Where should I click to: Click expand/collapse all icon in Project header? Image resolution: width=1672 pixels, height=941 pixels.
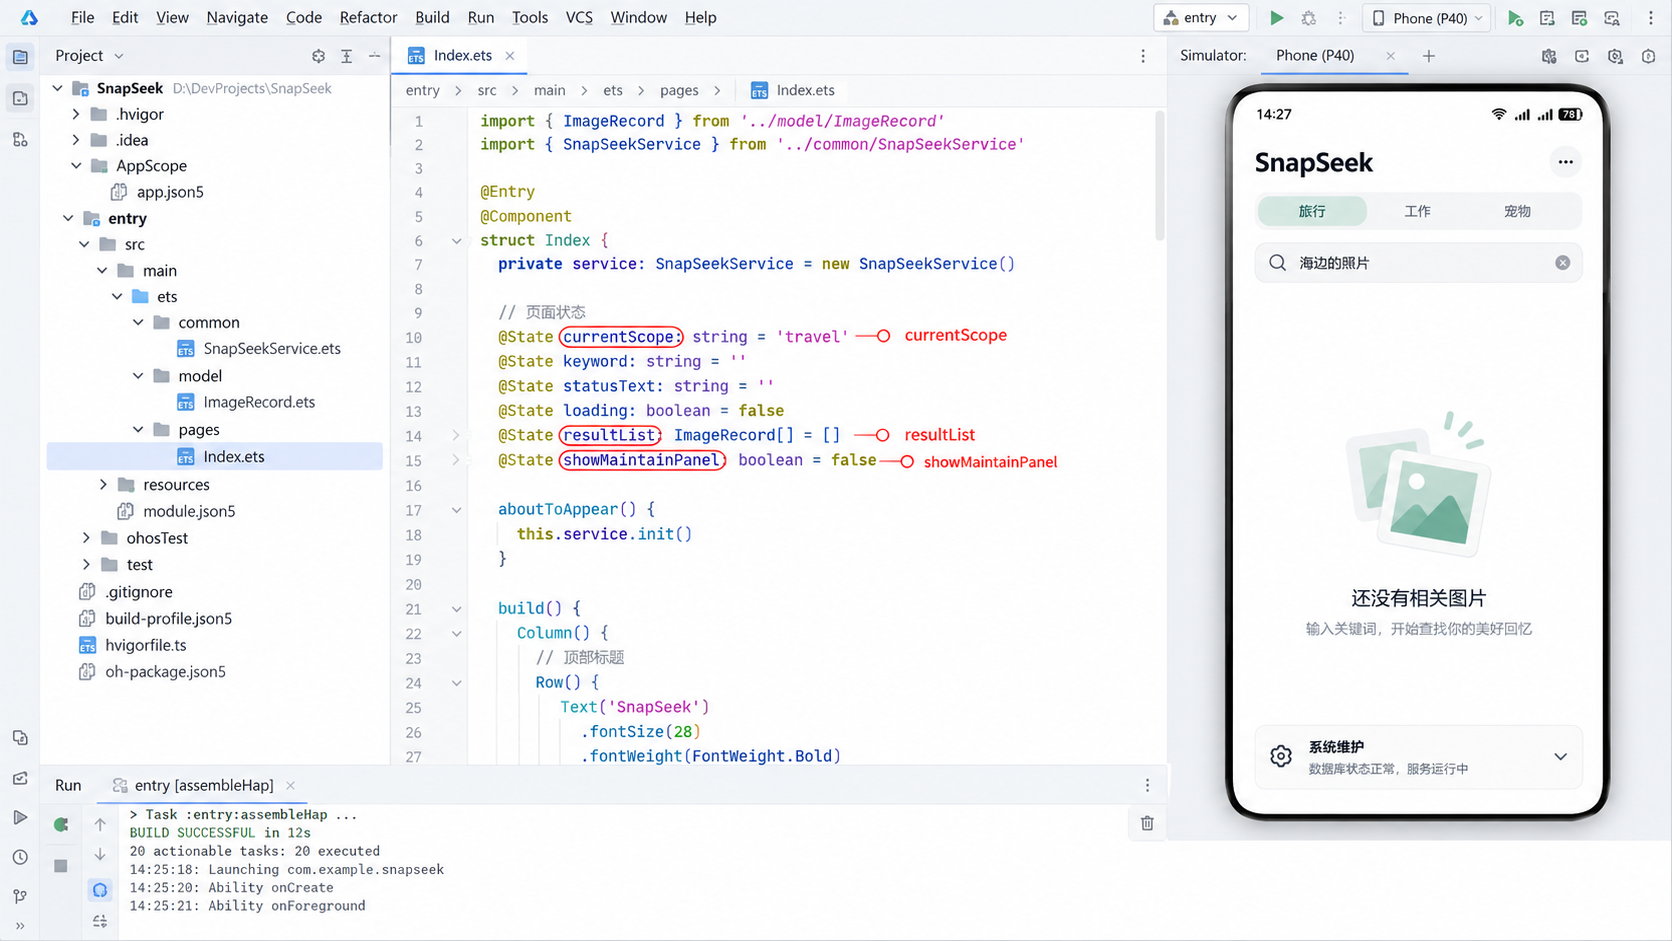[x=346, y=56]
